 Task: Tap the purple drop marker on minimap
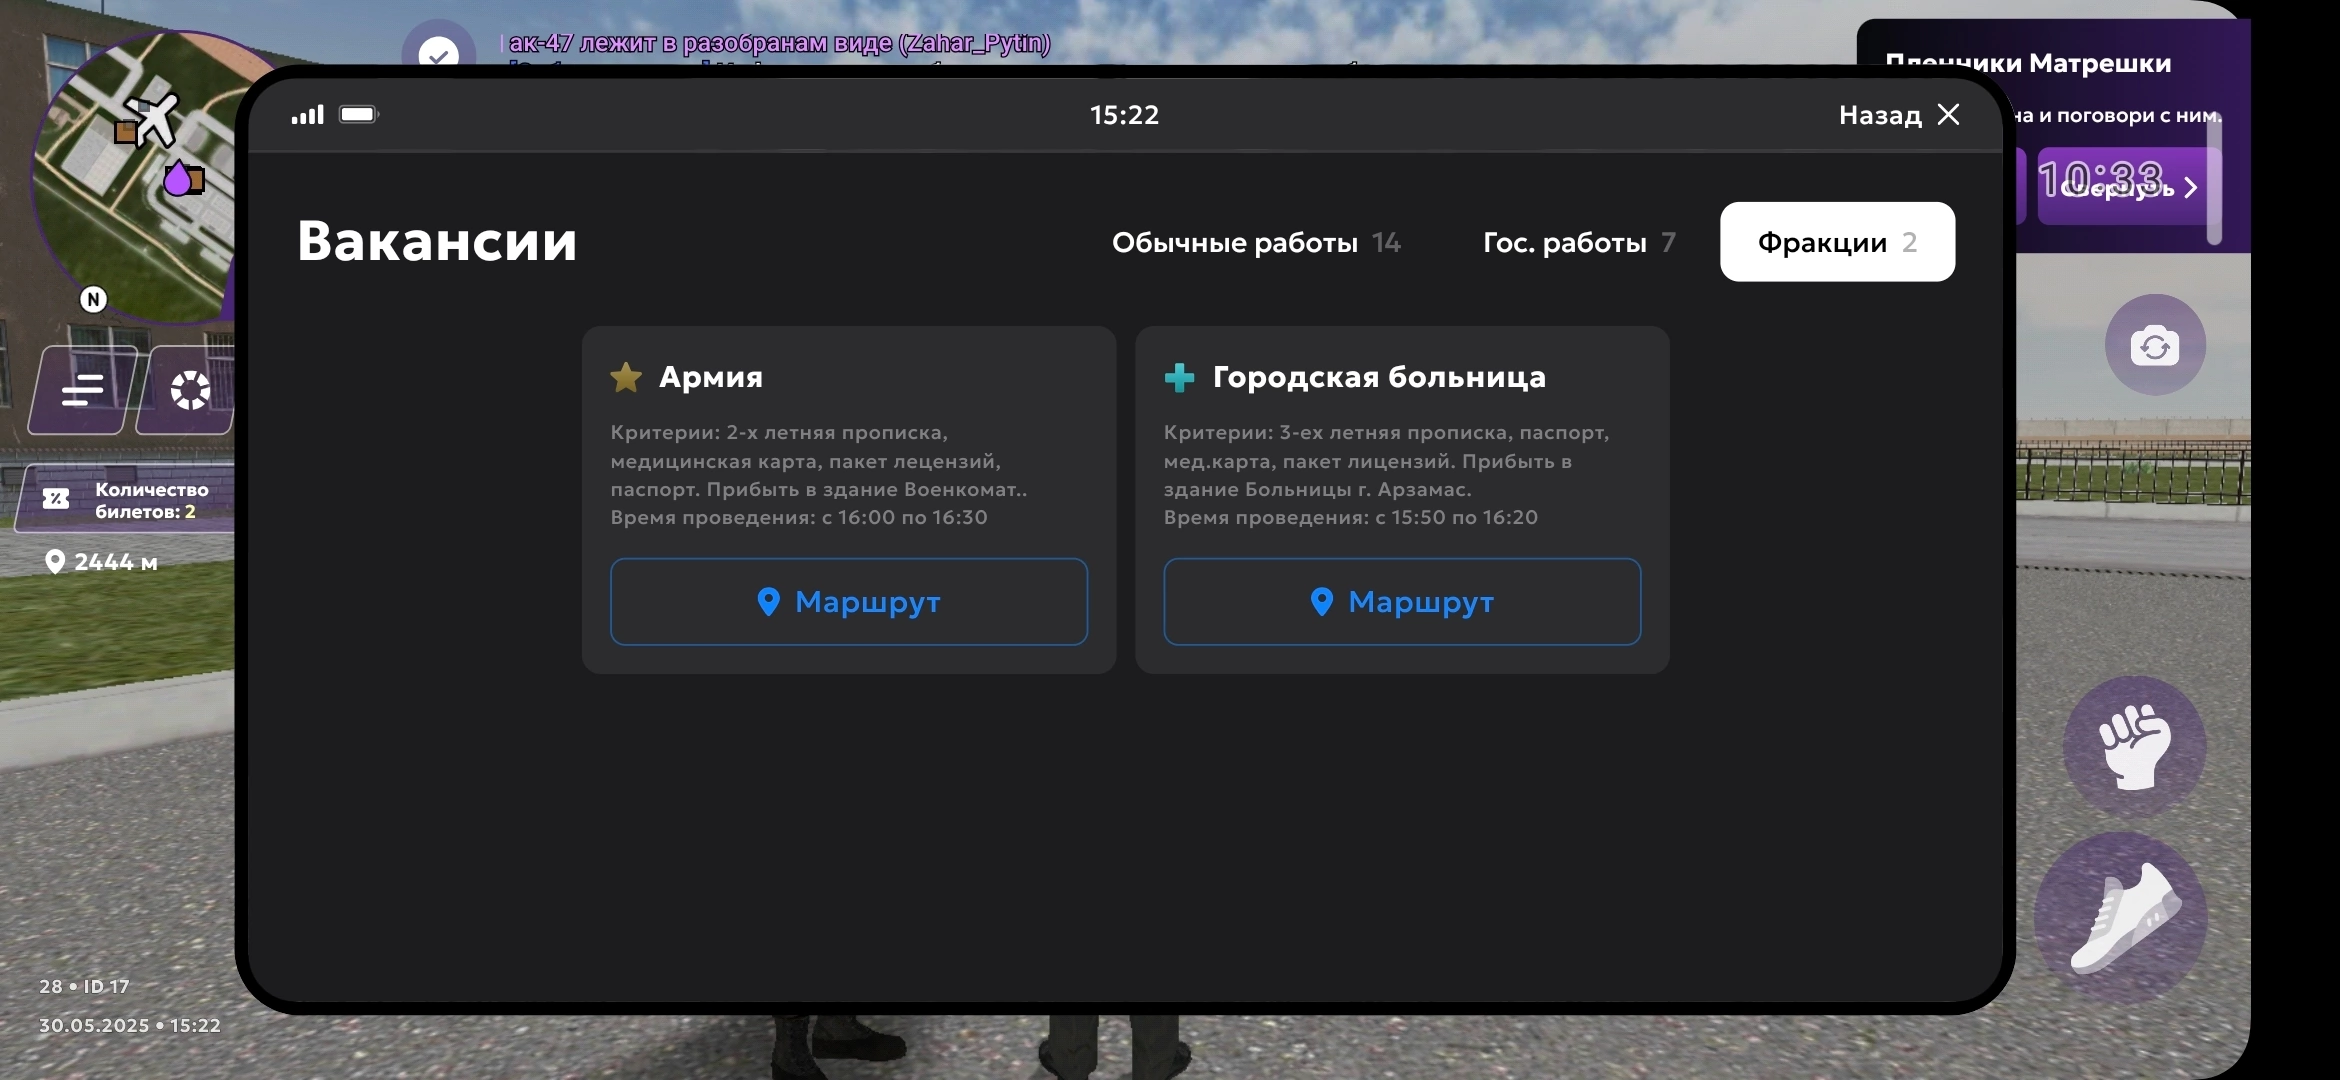[178, 179]
